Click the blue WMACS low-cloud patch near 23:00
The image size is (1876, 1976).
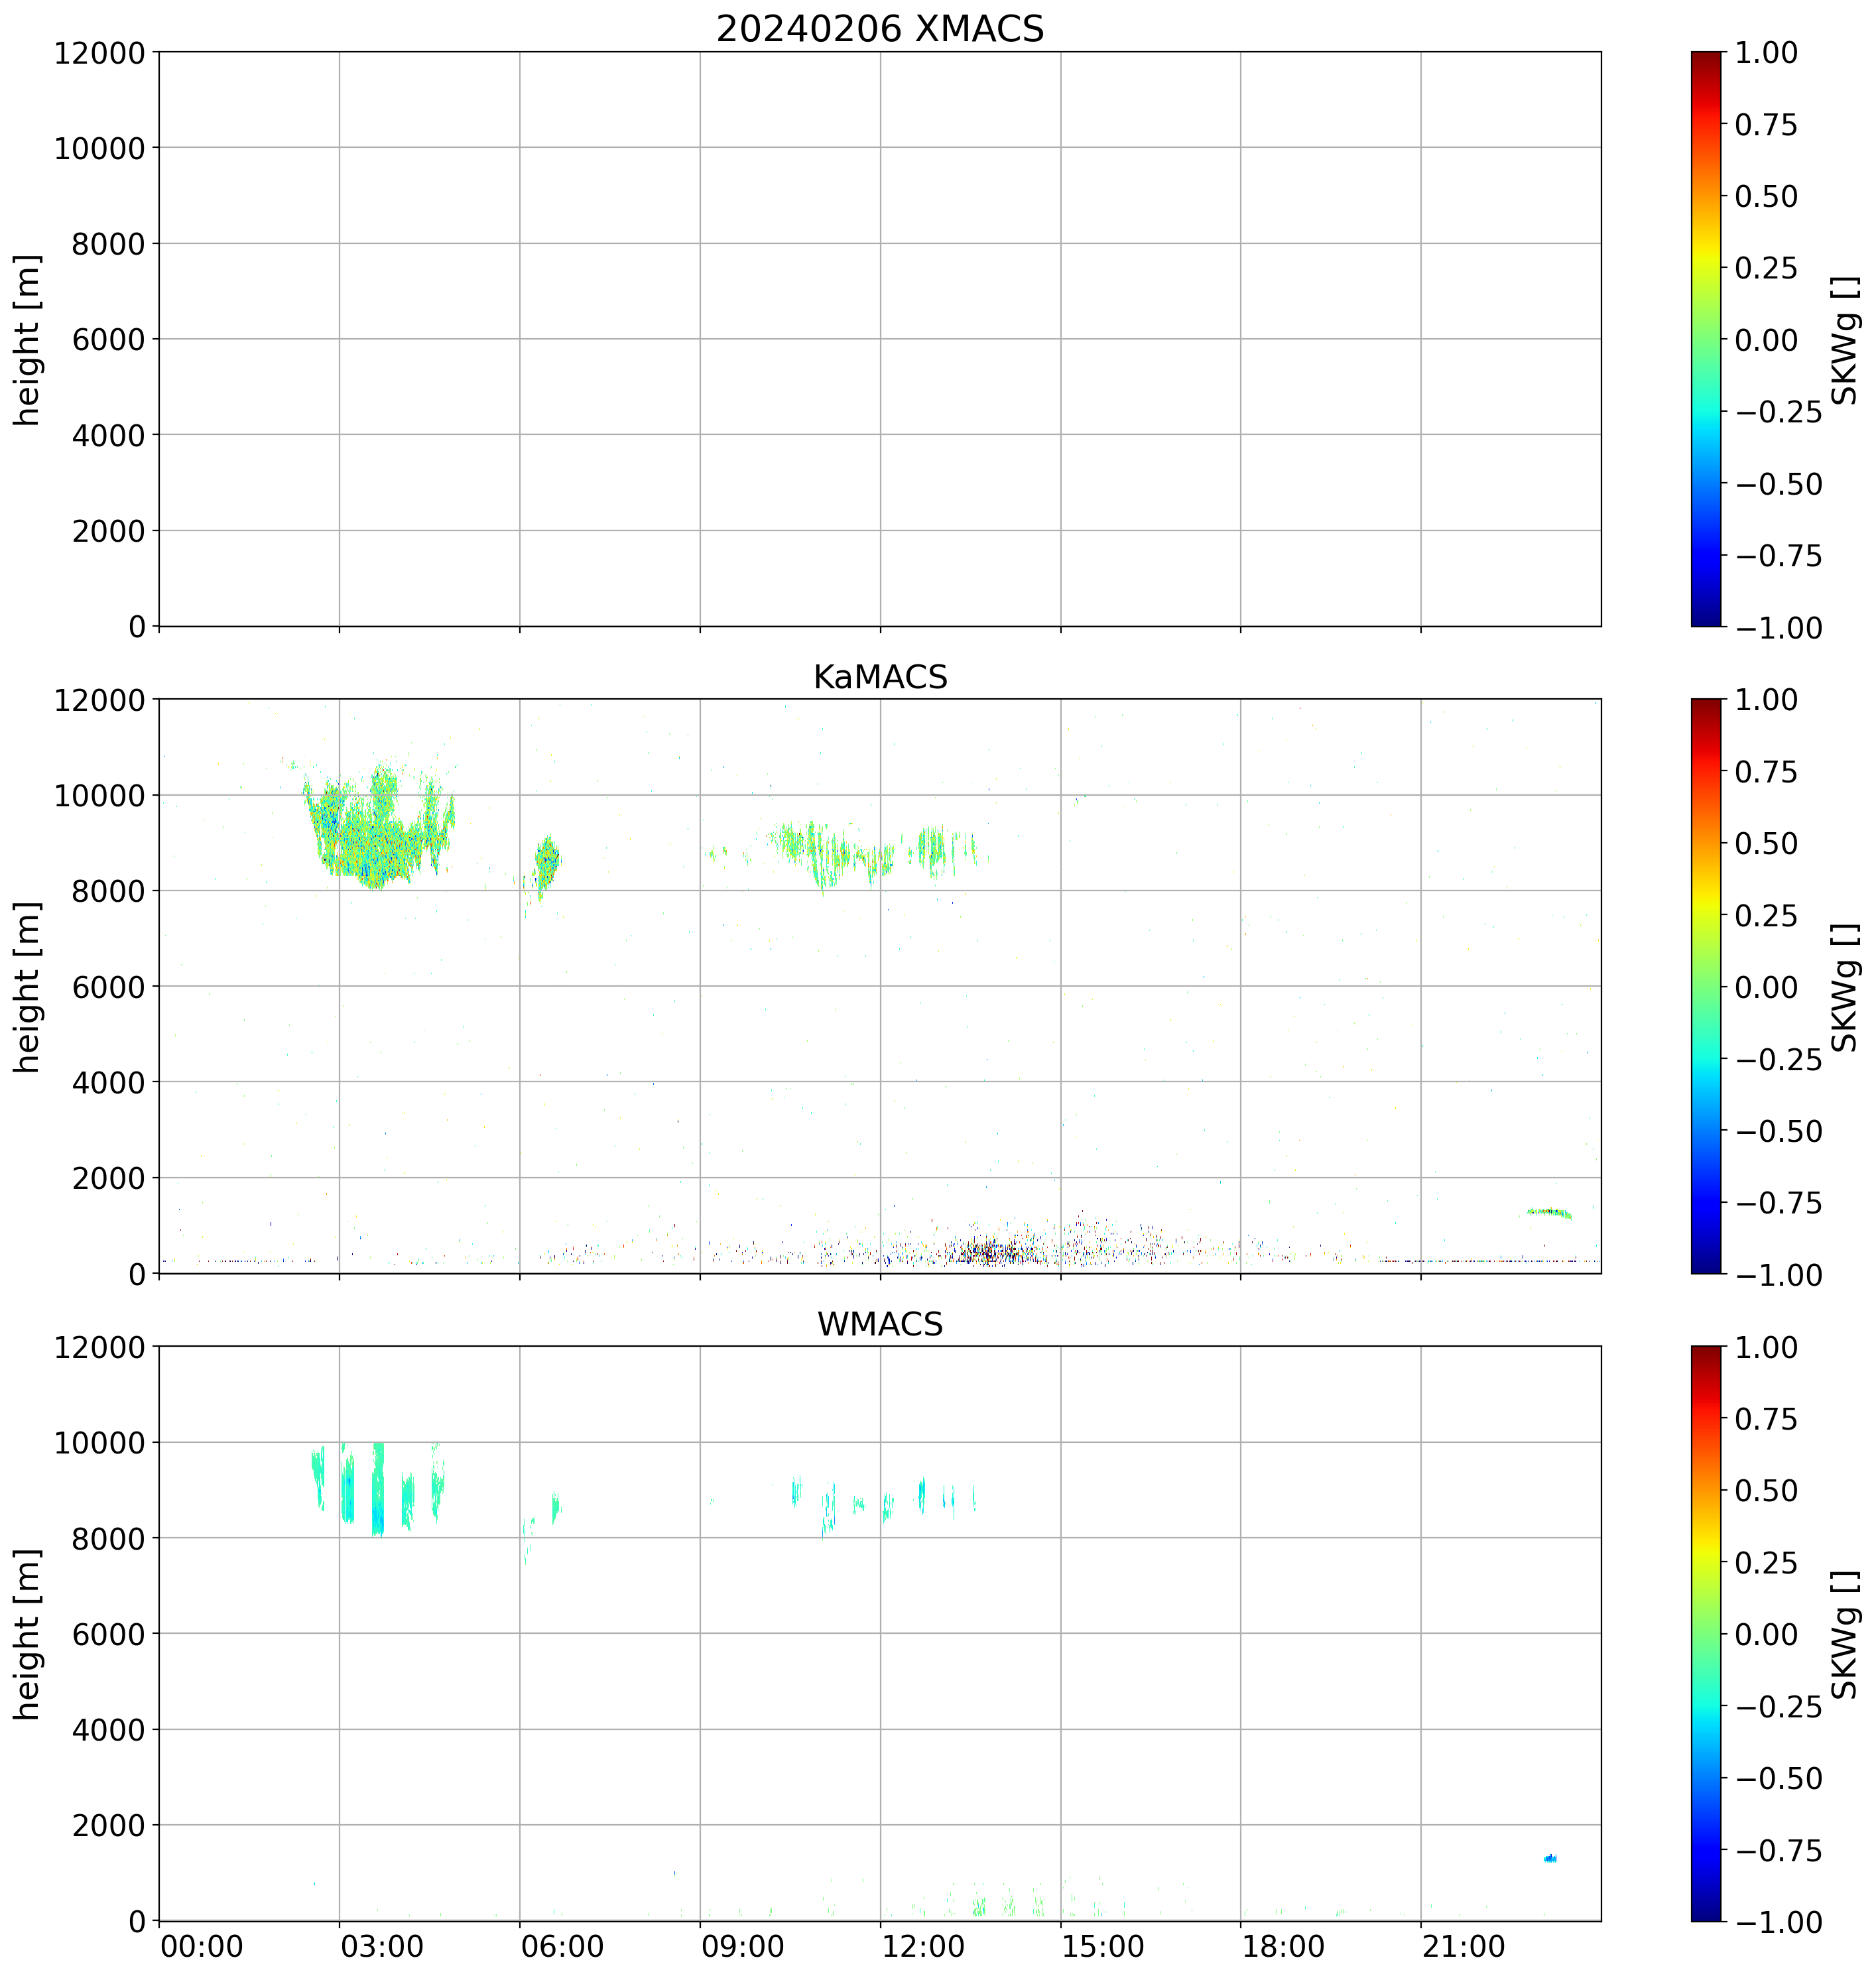click(1550, 1858)
